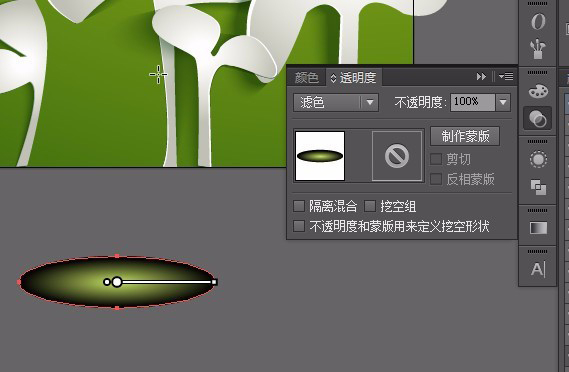Click the gradient annotator origin circle handle

116,282
